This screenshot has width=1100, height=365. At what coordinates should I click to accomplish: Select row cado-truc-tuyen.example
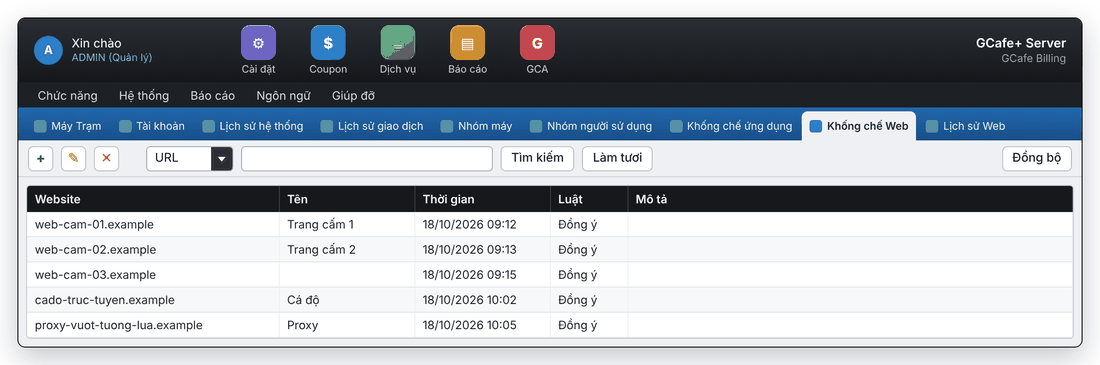[x=550, y=300]
